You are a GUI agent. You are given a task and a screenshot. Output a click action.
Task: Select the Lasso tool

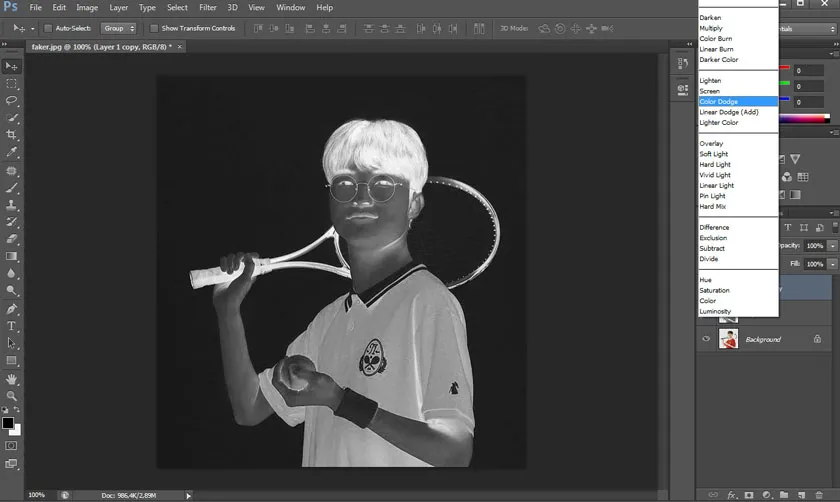tap(12, 100)
